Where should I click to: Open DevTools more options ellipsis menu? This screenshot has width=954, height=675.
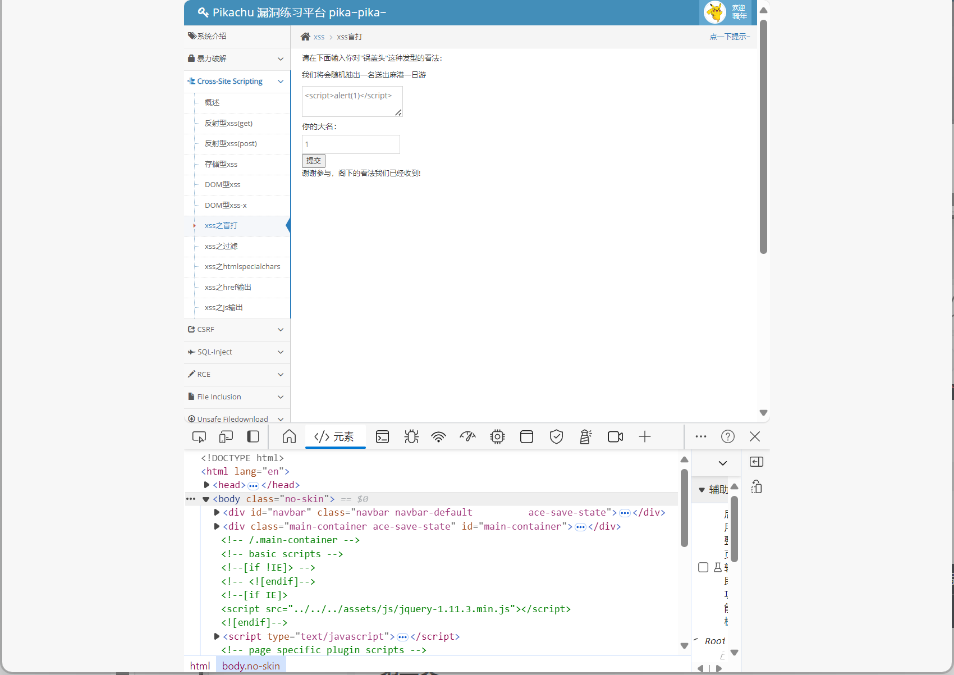coord(701,436)
